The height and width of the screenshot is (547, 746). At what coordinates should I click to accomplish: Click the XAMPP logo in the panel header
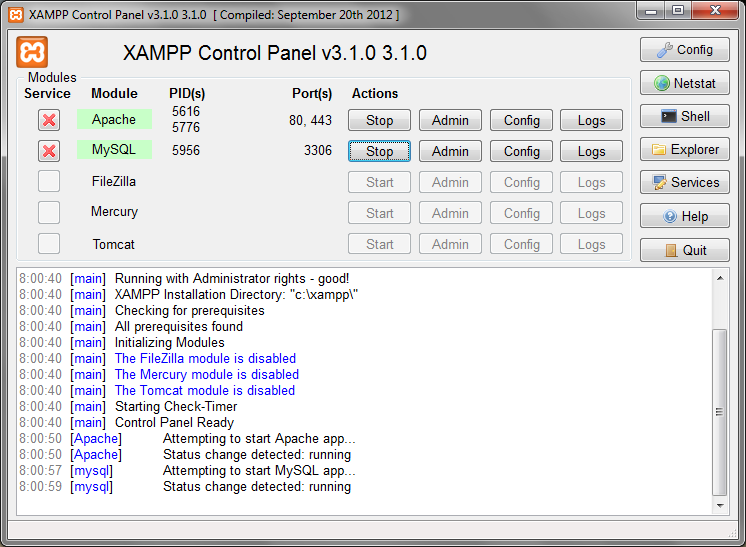32,52
